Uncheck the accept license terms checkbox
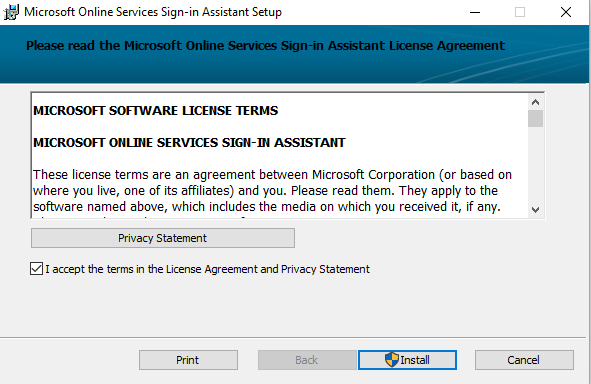This screenshot has width=591, height=384. [36, 269]
